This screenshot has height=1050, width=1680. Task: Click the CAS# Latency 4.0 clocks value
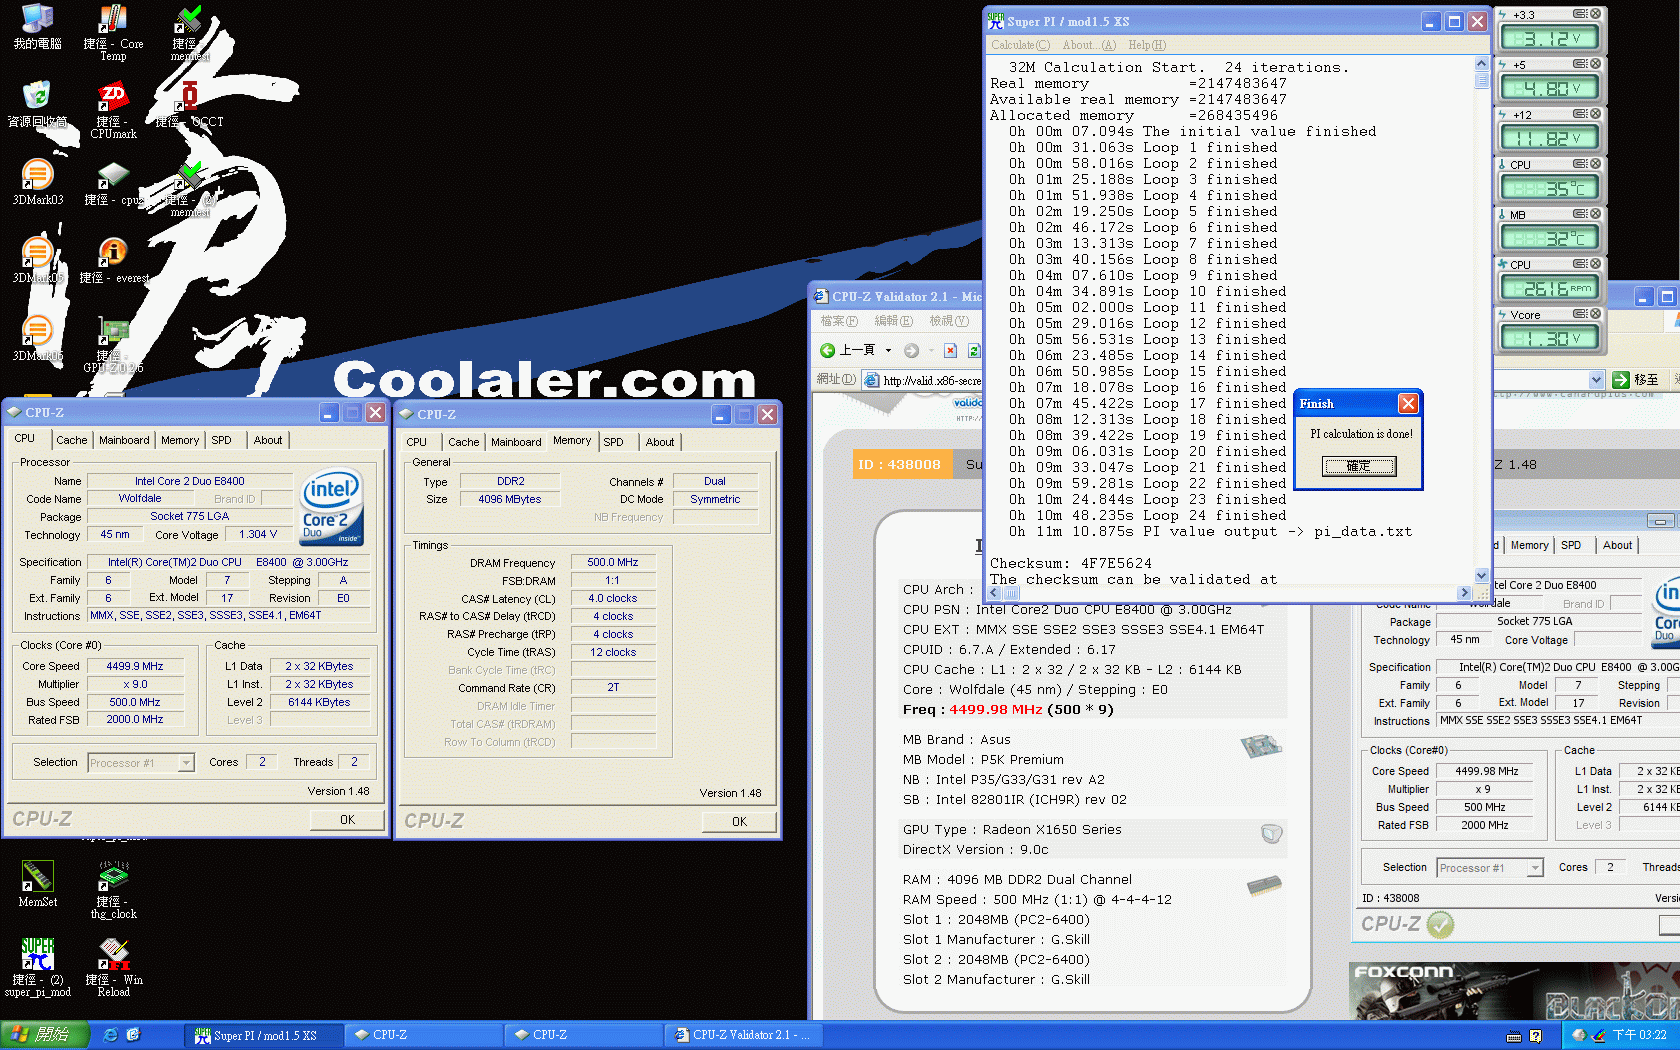613,599
